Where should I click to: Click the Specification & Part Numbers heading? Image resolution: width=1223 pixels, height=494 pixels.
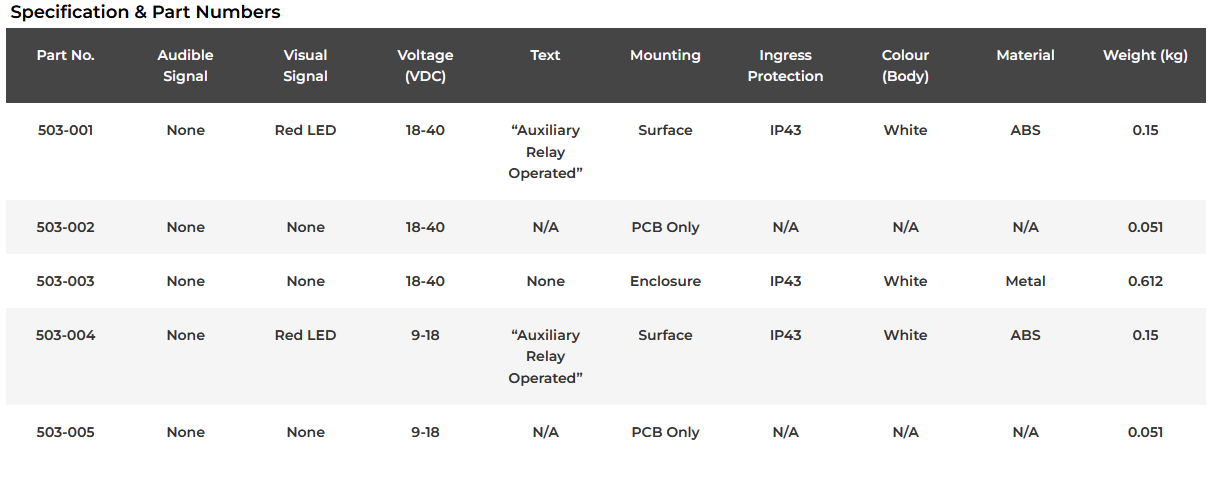(145, 12)
